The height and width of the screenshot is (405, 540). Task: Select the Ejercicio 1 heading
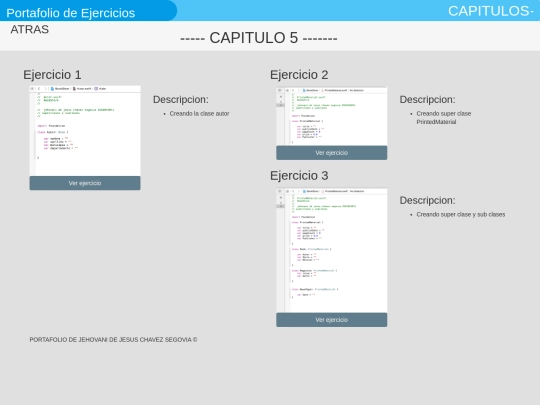52,75
